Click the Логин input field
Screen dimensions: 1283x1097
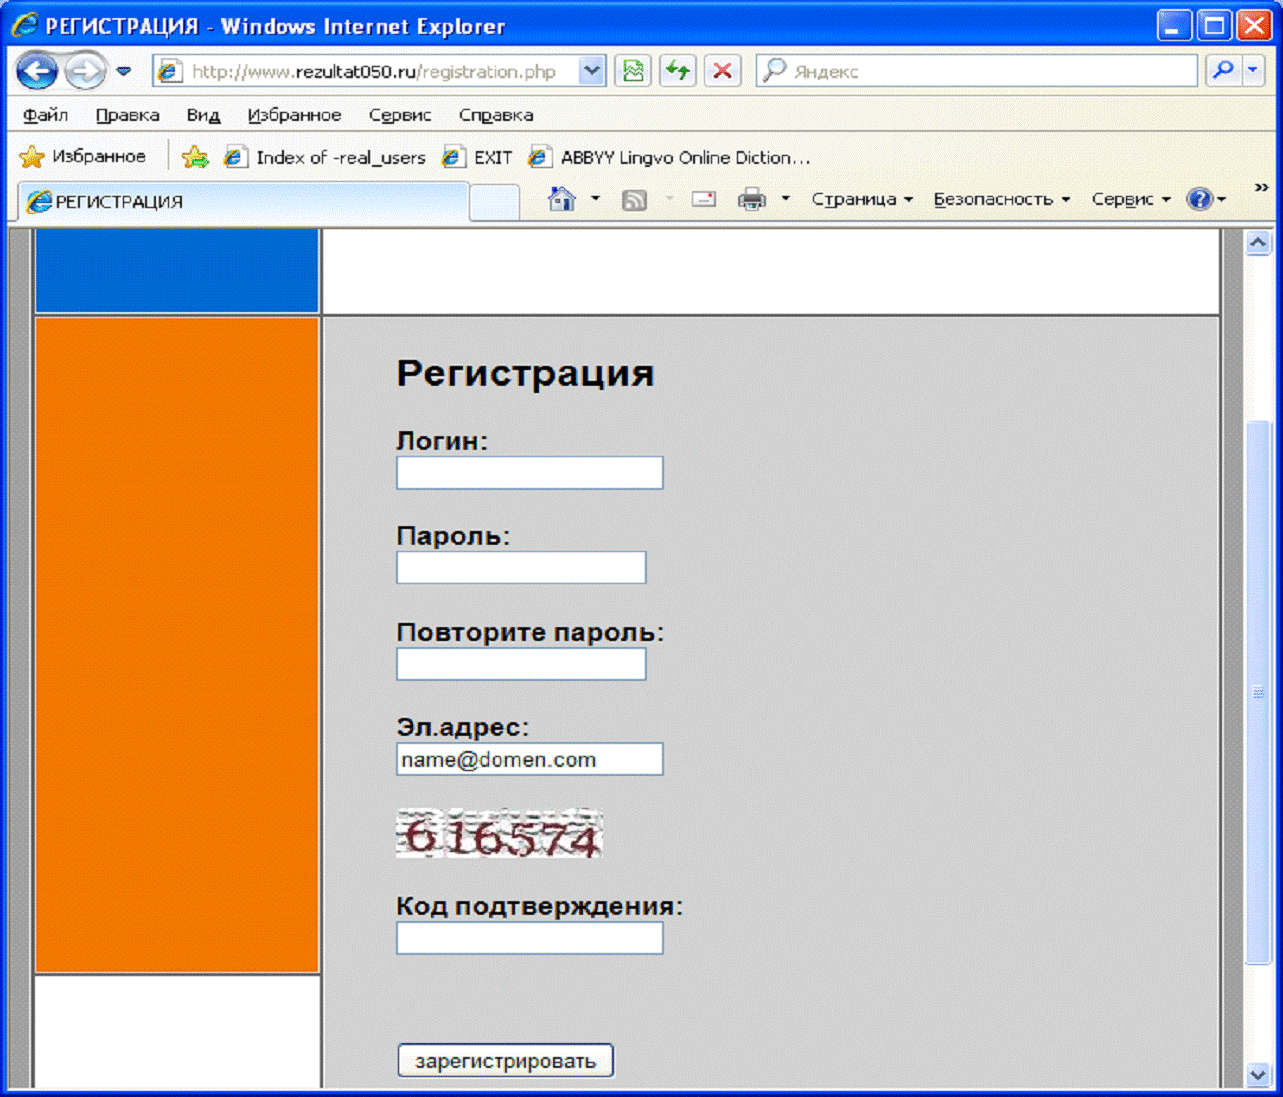(529, 473)
